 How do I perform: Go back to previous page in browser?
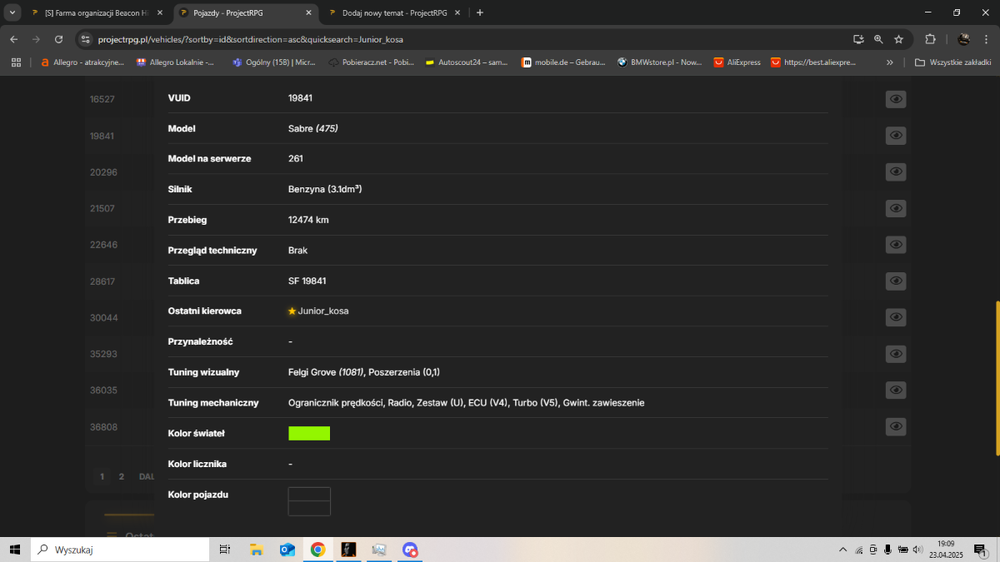point(14,40)
